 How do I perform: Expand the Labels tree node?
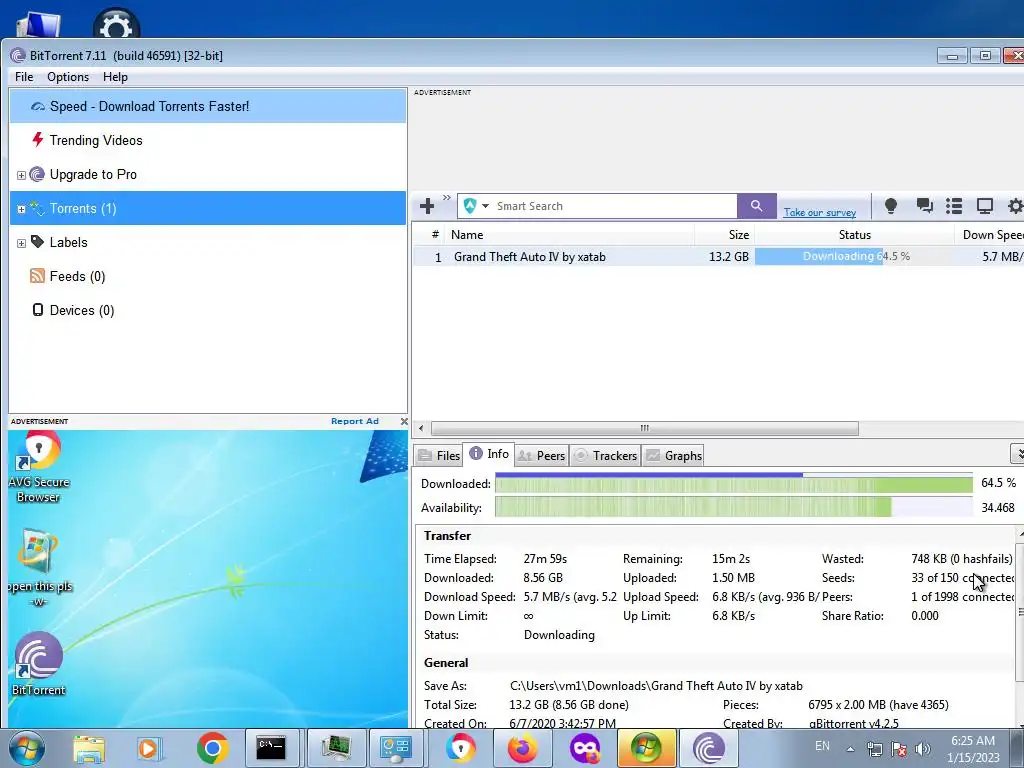click(21, 243)
